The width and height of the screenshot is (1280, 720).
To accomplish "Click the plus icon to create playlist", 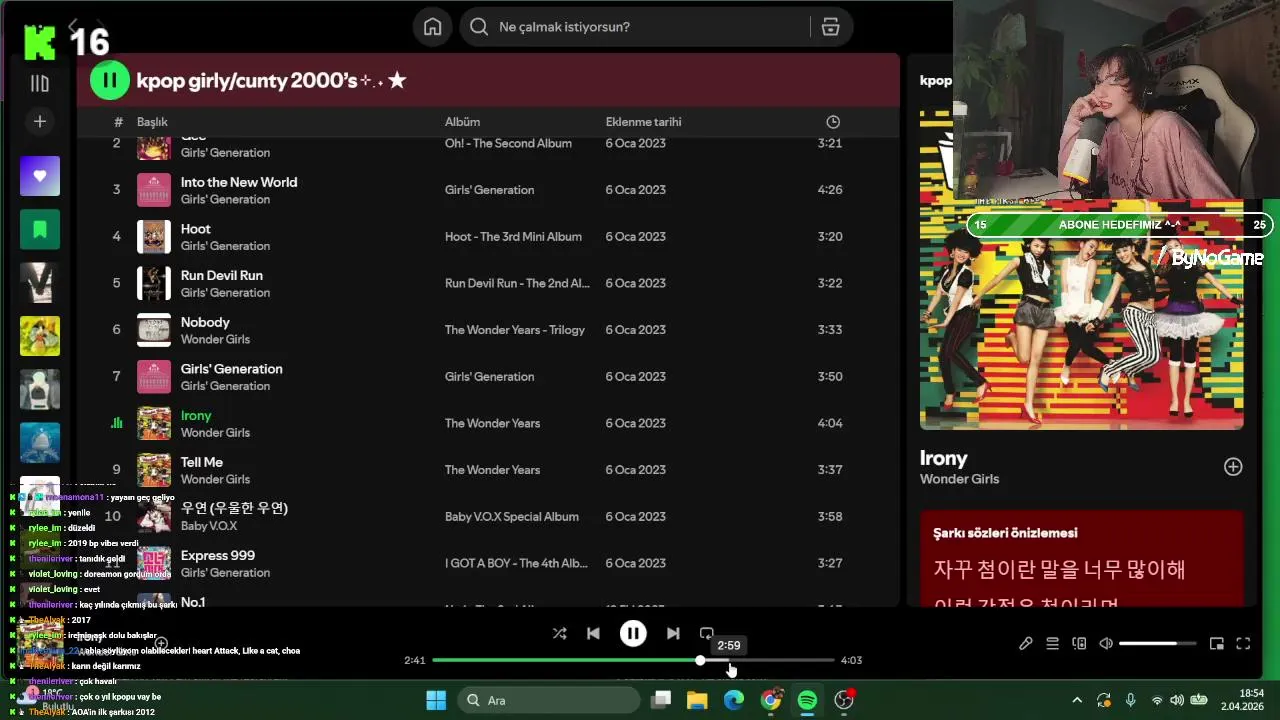I will [40, 122].
